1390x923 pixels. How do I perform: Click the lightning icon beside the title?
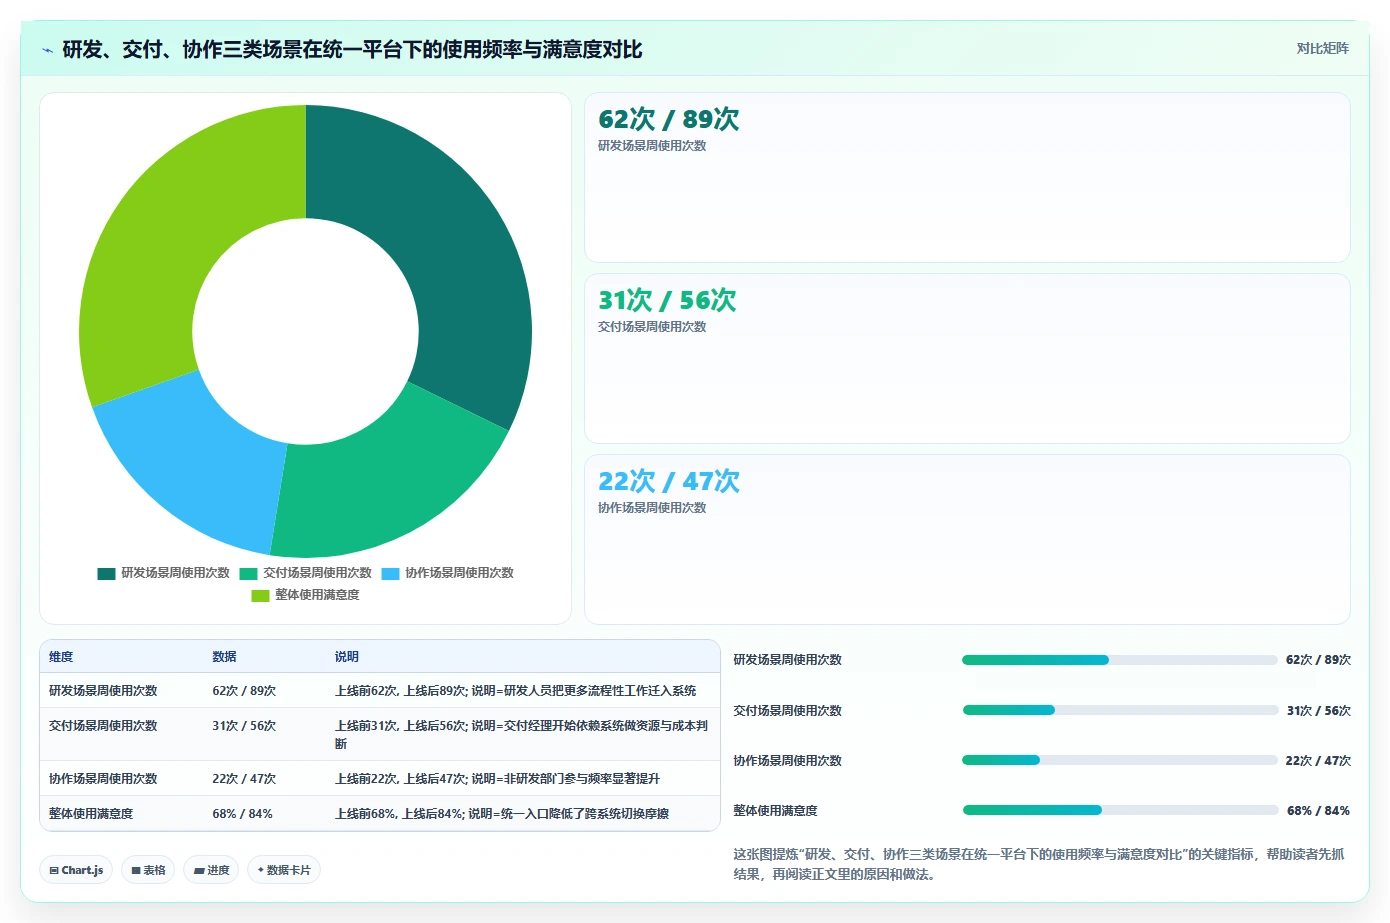click(x=47, y=50)
